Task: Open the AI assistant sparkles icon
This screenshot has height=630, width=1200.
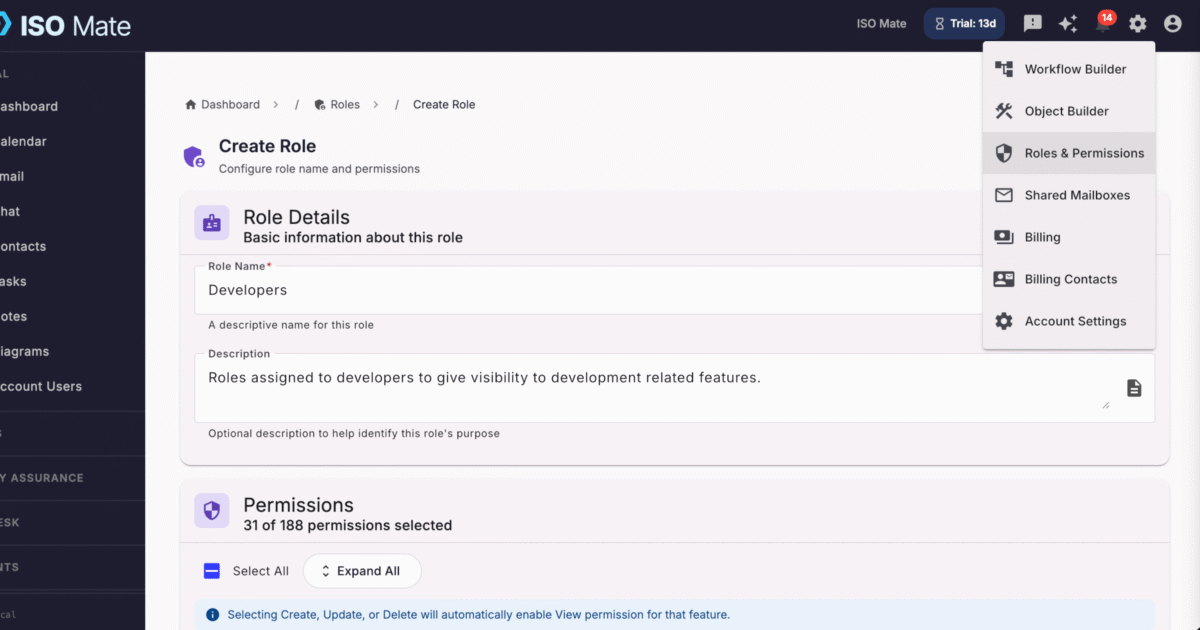Action: 1067,23
